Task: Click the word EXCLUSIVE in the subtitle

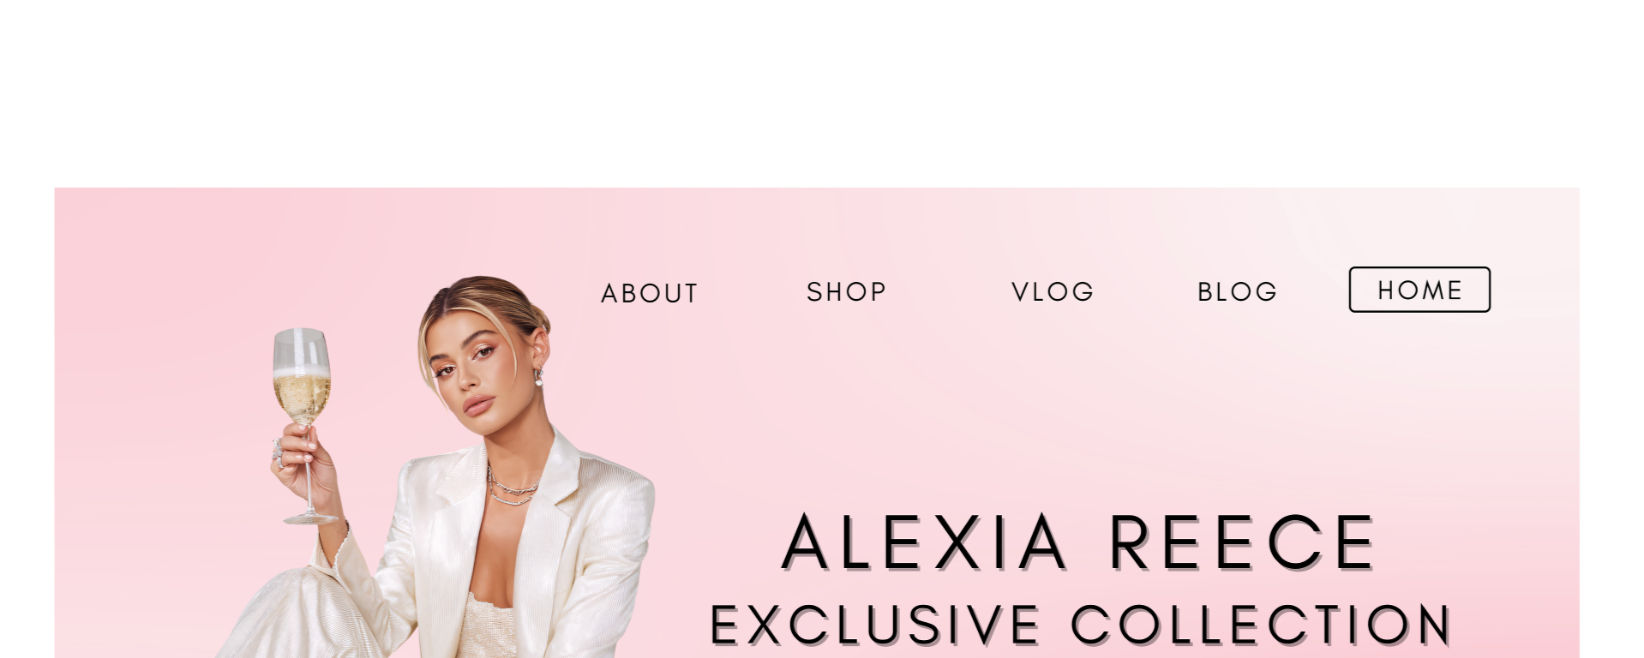Action: pos(875,625)
